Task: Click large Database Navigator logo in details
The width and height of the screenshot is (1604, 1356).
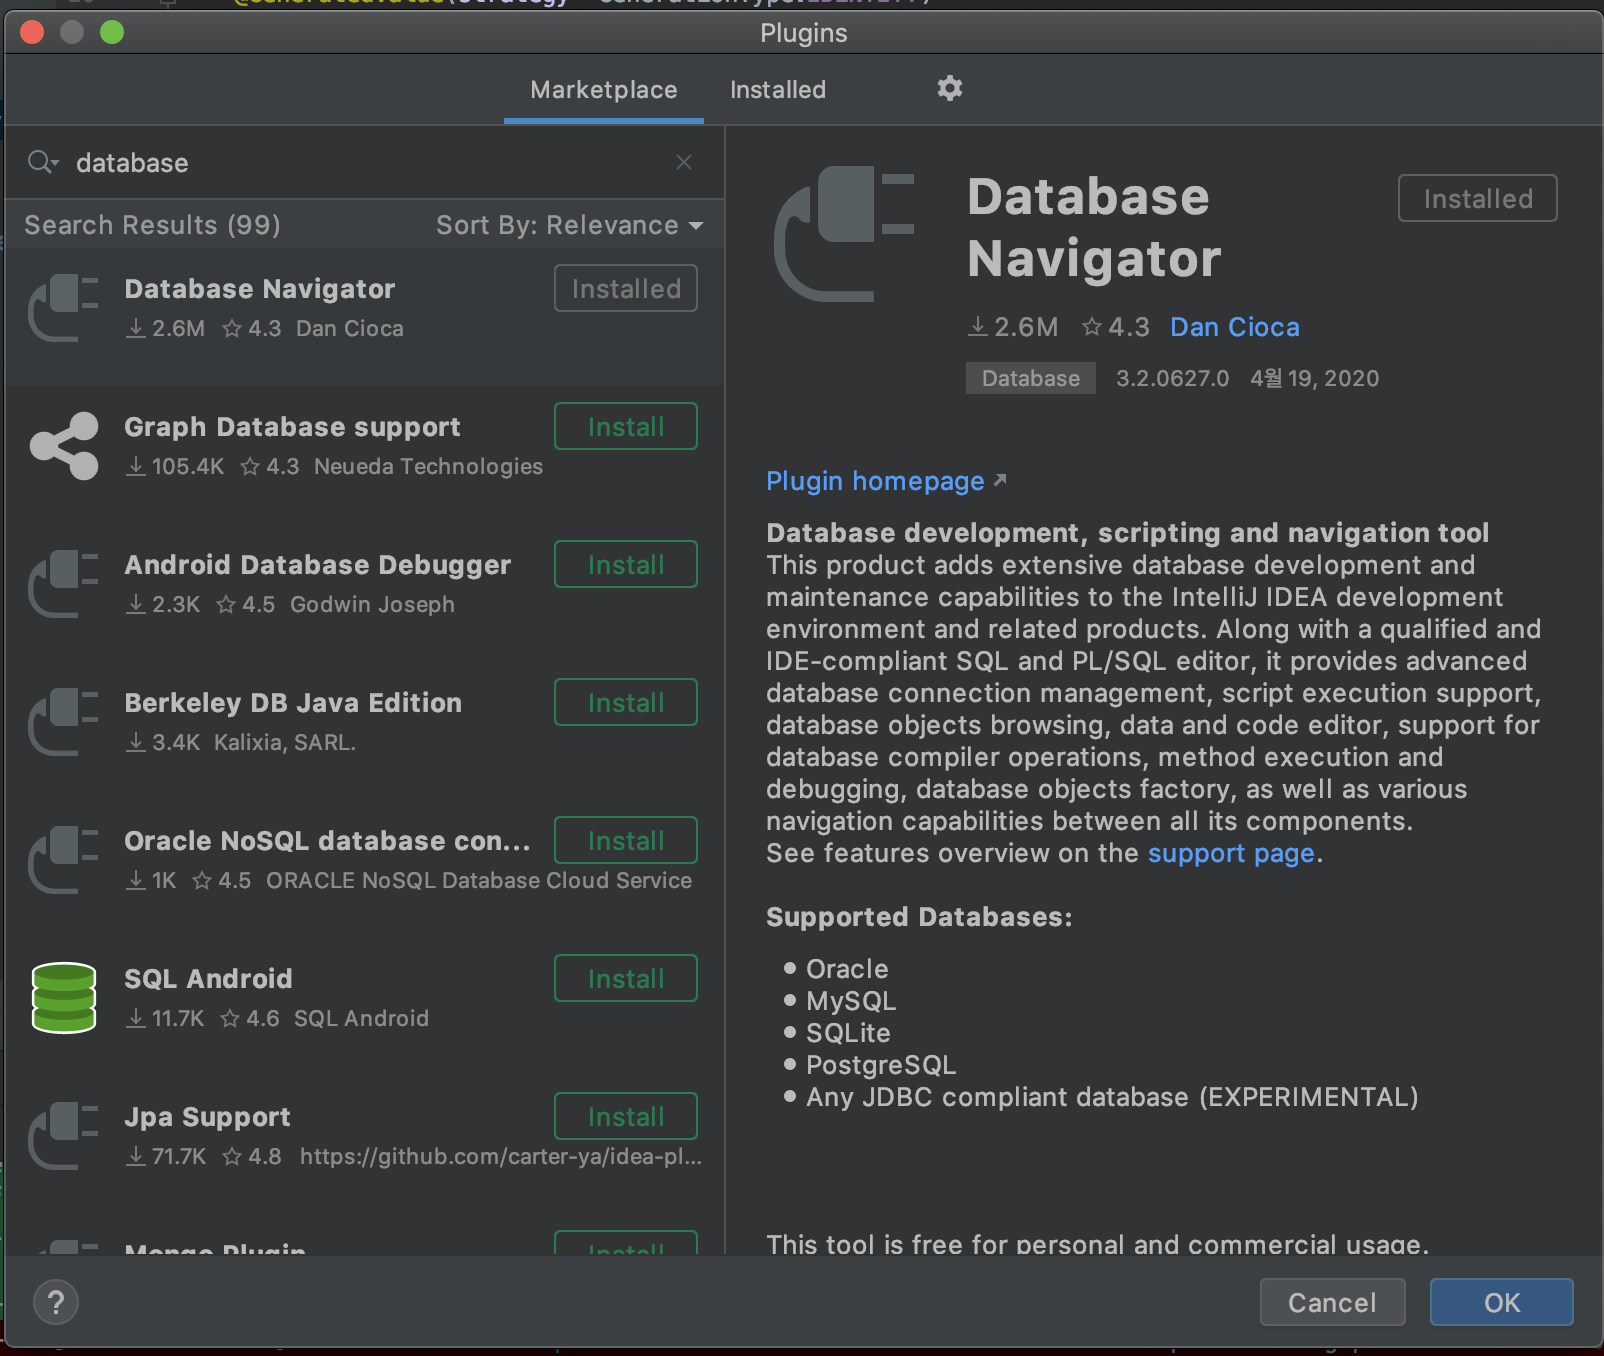Action: 845,234
